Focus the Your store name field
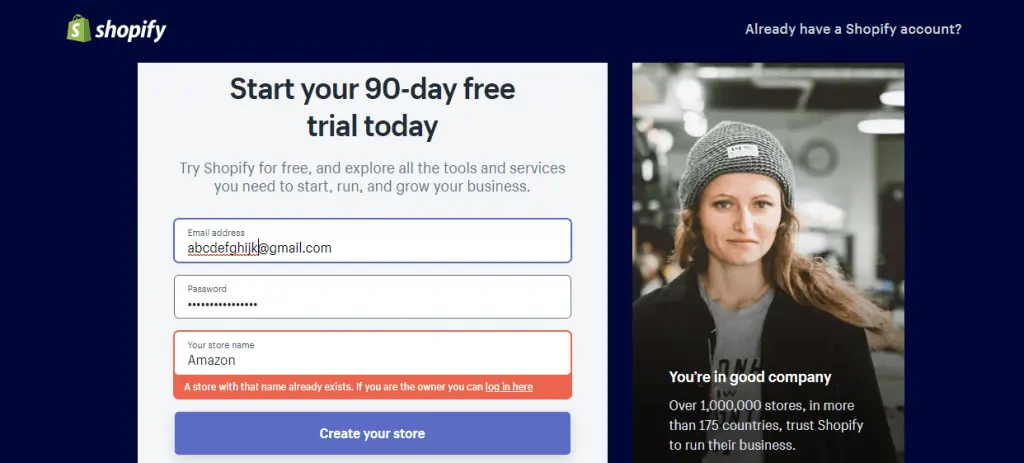Screen dimensions: 1024x463 (400, 354)
